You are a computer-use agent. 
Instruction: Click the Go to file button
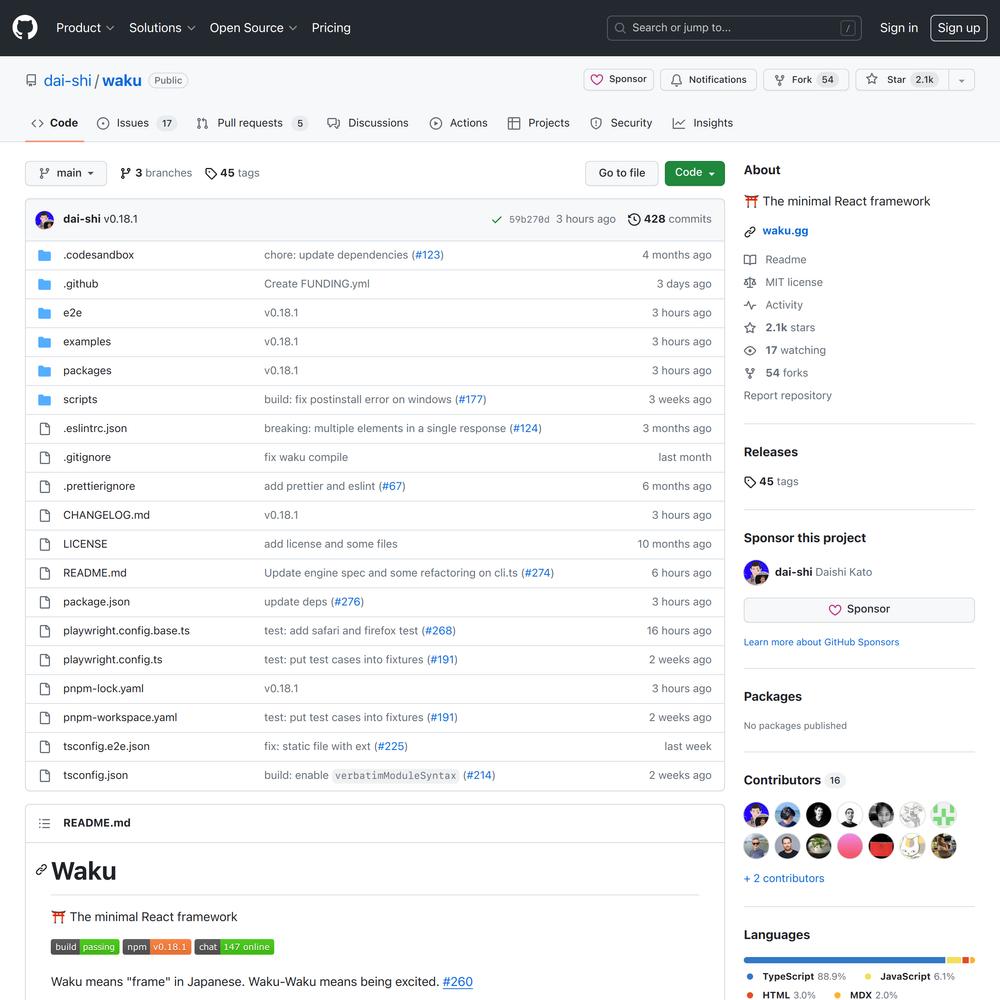(x=621, y=173)
